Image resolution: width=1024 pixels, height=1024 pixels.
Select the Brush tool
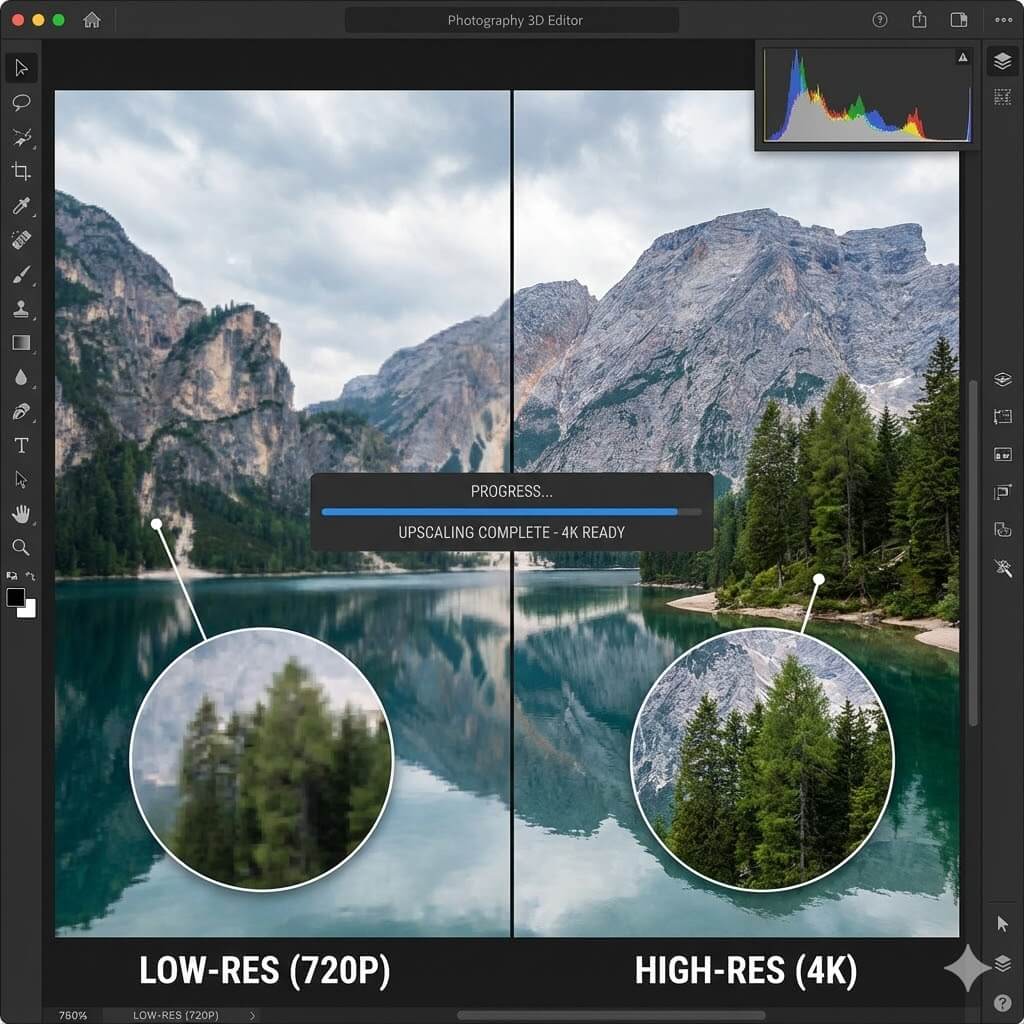[21, 274]
